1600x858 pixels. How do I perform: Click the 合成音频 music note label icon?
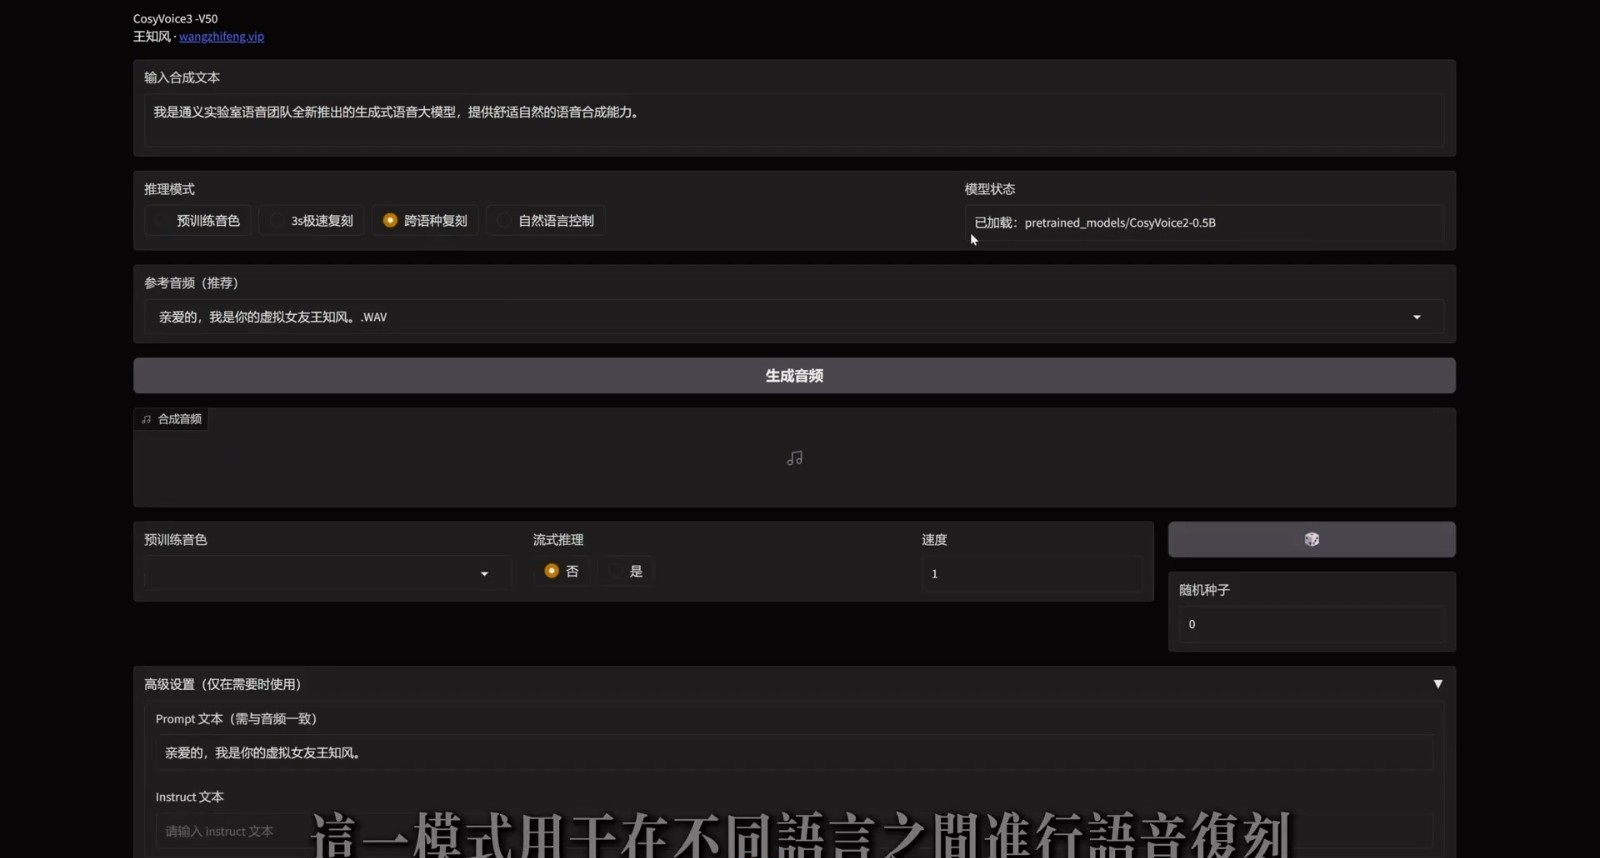tap(147, 419)
